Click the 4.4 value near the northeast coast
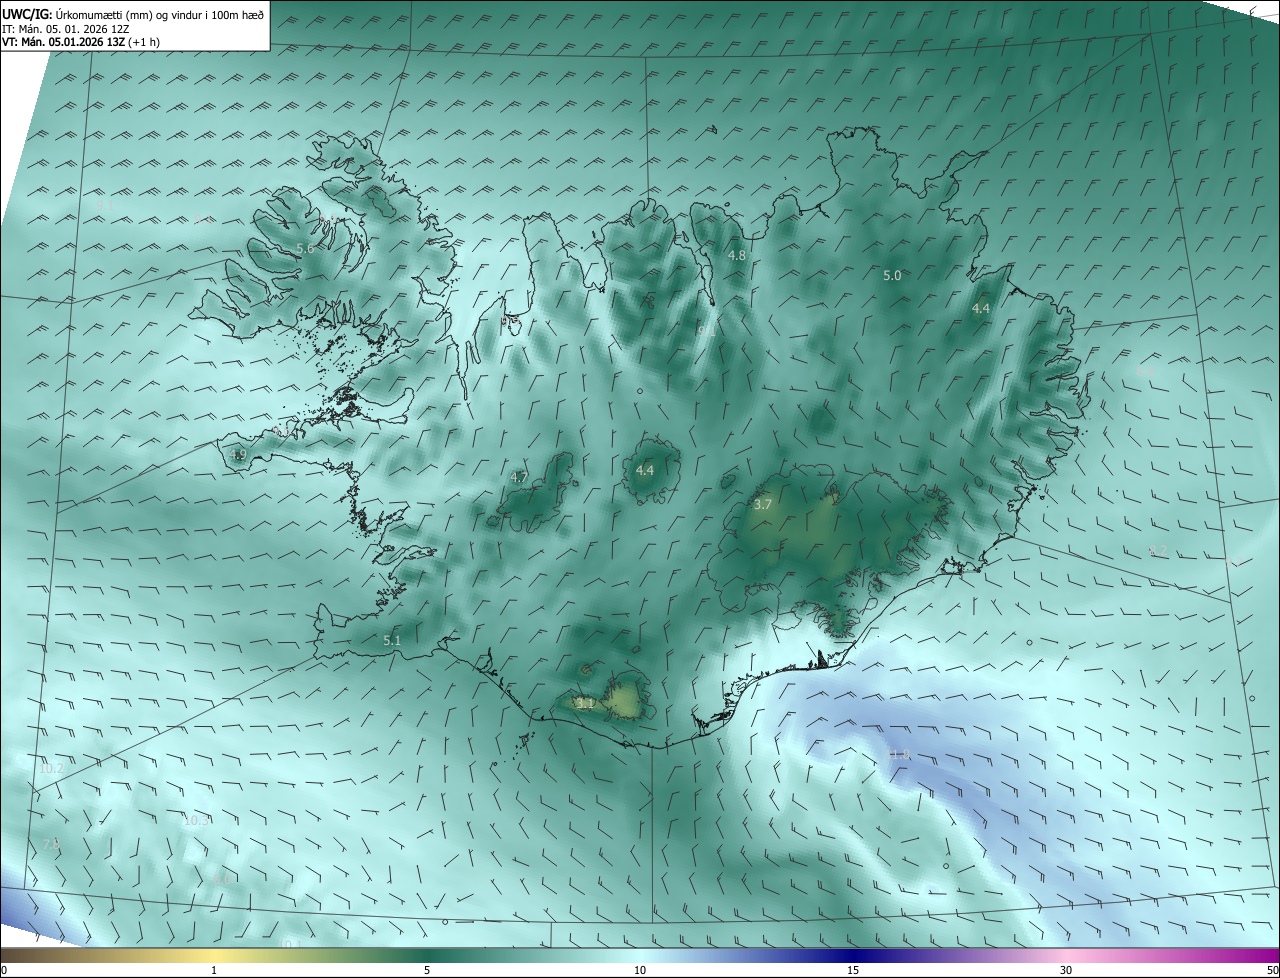The width and height of the screenshot is (1280, 978). point(981,309)
